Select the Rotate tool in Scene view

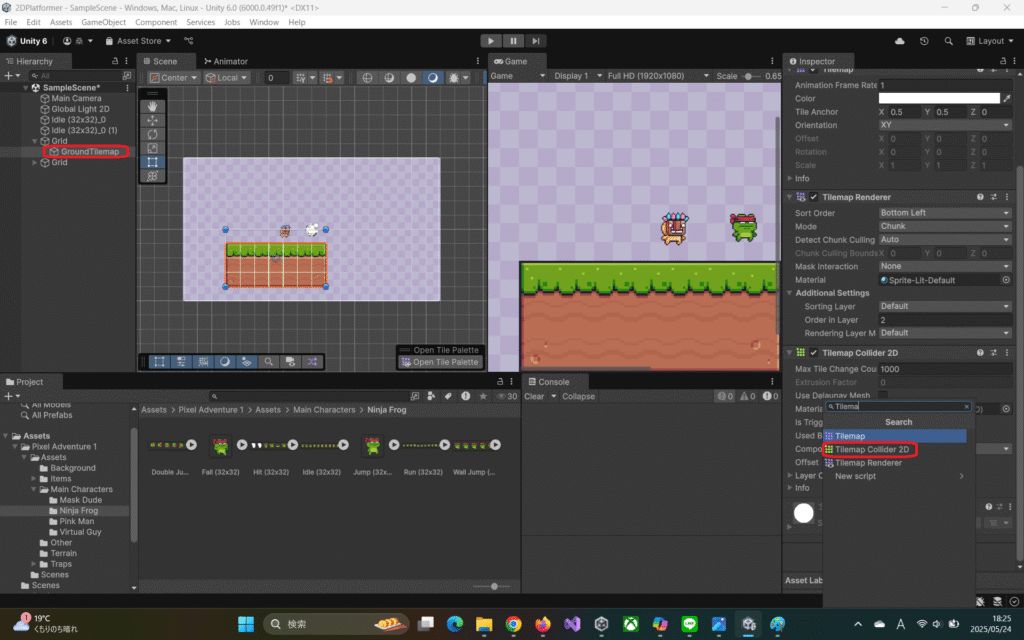click(x=152, y=134)
